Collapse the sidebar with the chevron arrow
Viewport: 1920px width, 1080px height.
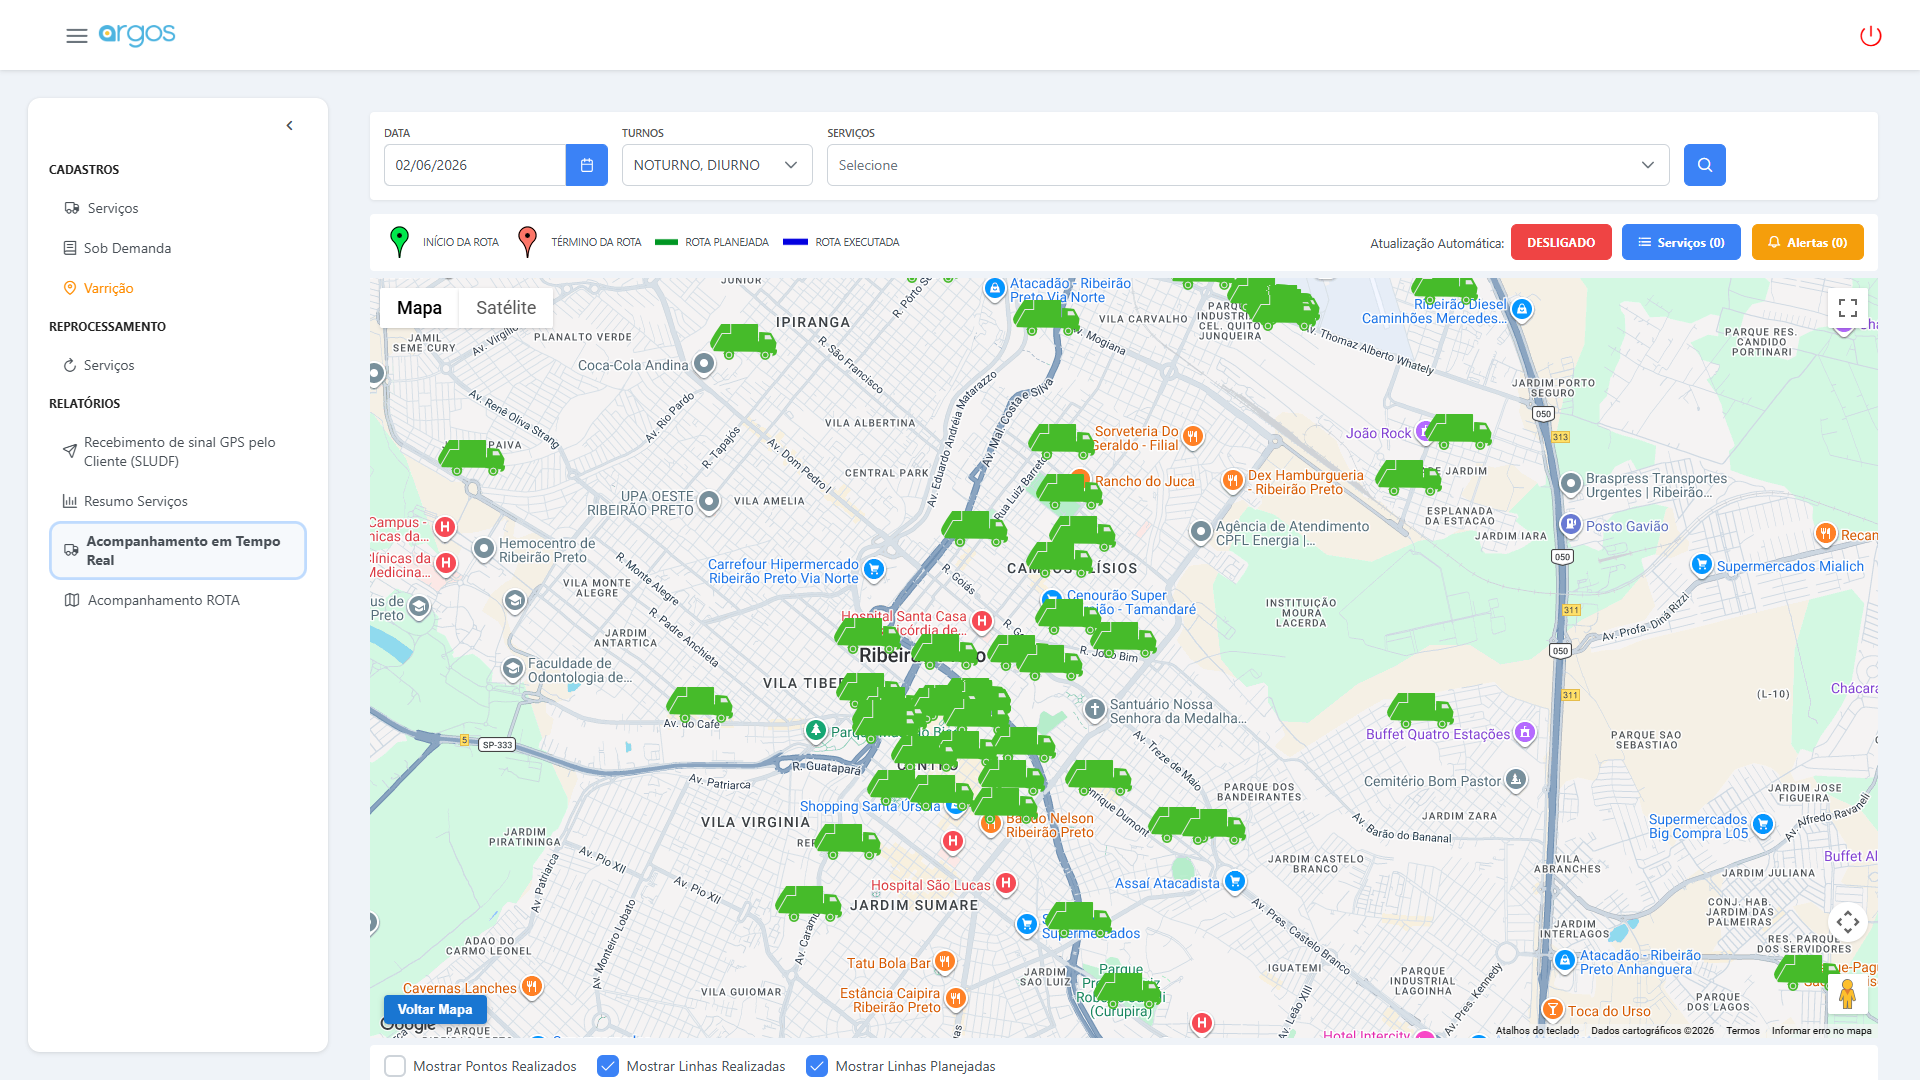pos(290,126)
